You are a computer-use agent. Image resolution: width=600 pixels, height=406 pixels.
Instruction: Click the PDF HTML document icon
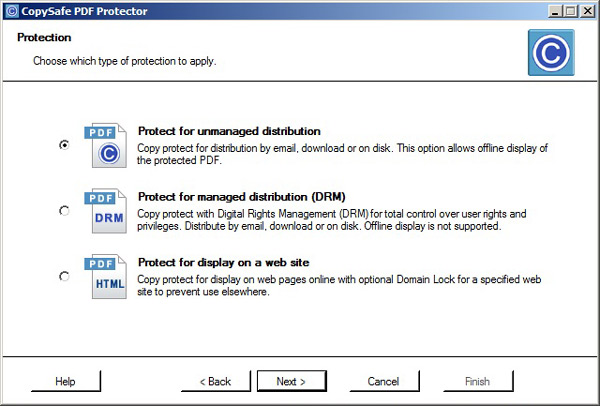pos(105,276)
